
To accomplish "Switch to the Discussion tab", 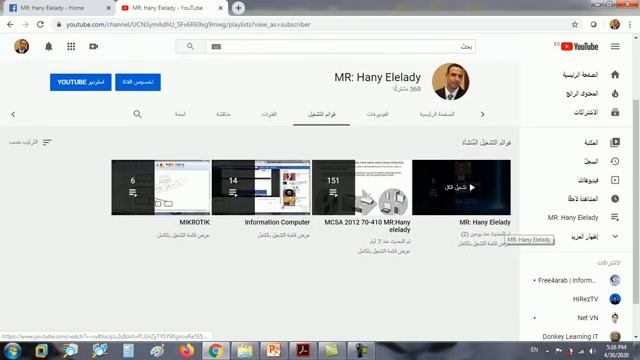I will [223, 114].
